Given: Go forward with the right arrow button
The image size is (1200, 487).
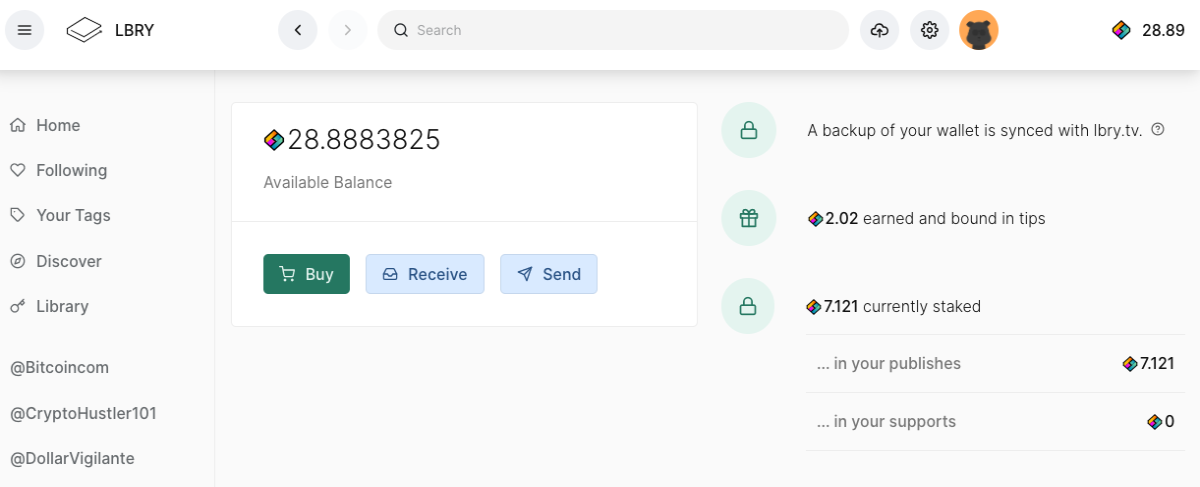Looking at the screenshot, I should 347,30.
